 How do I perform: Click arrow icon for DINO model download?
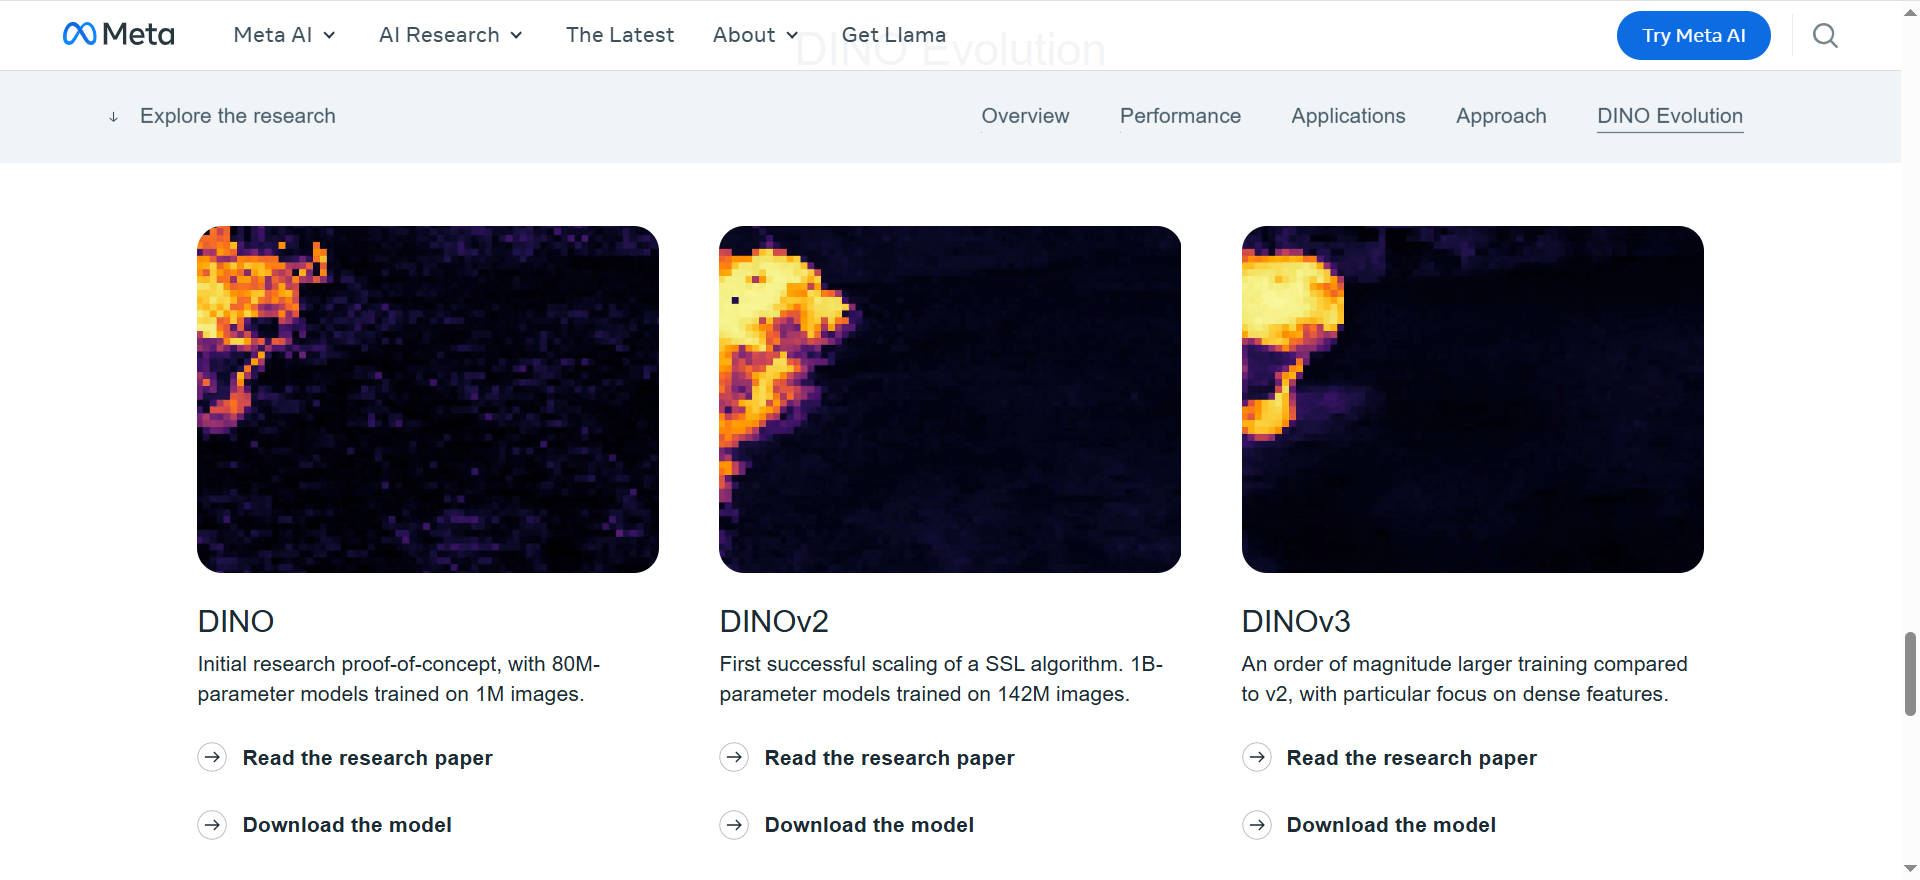(x=212, y=825)
